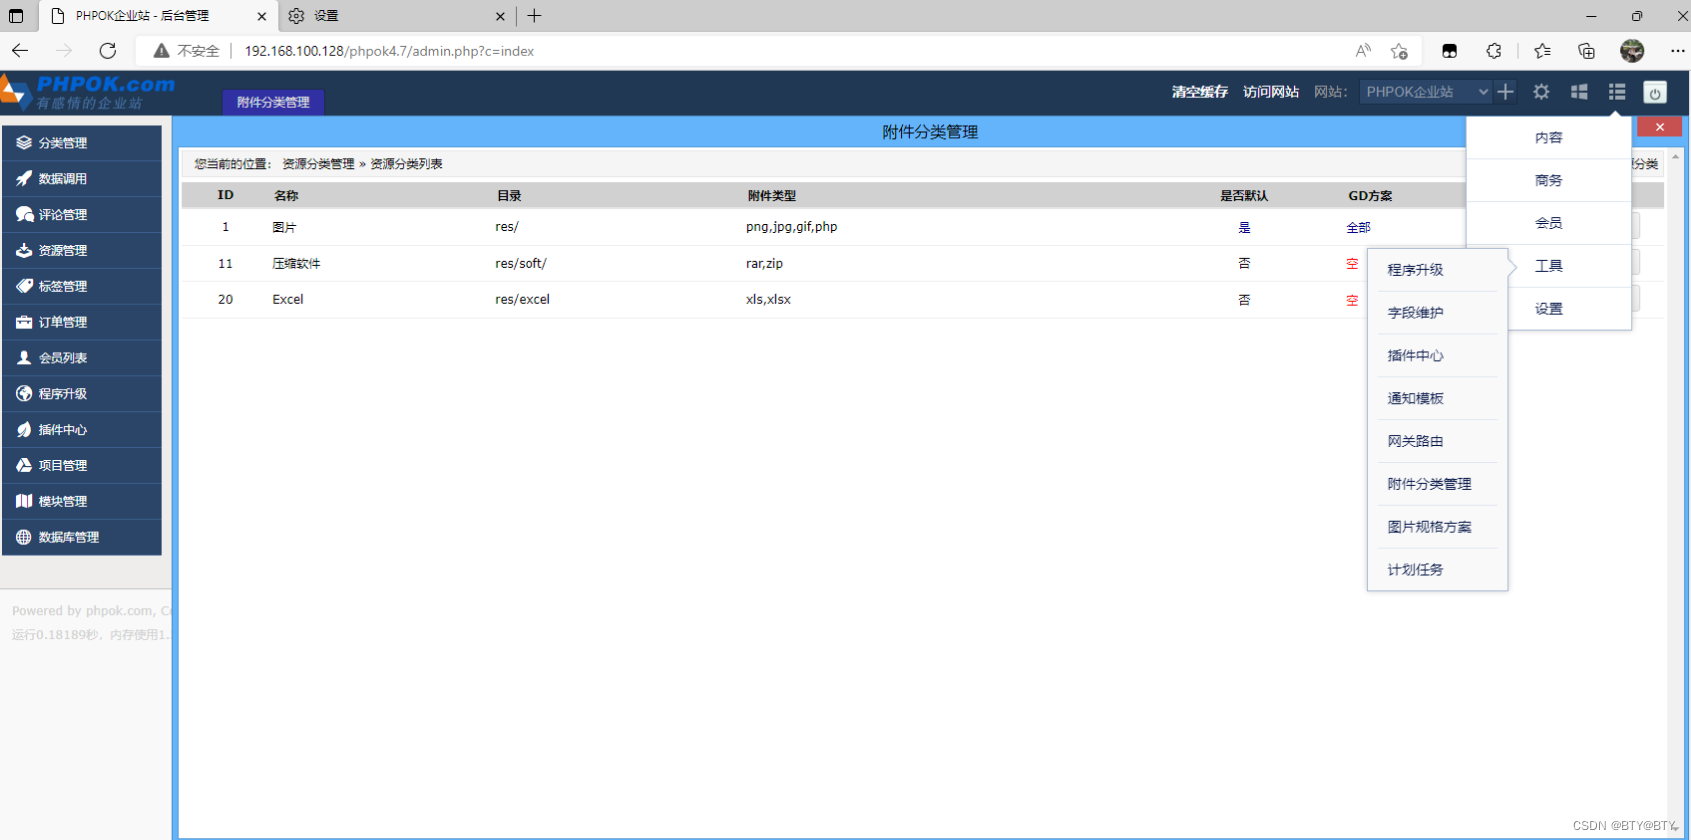Choose 插件中心 in the submenu
This screenshot has width=1691, height=840.
[1437, 356]
